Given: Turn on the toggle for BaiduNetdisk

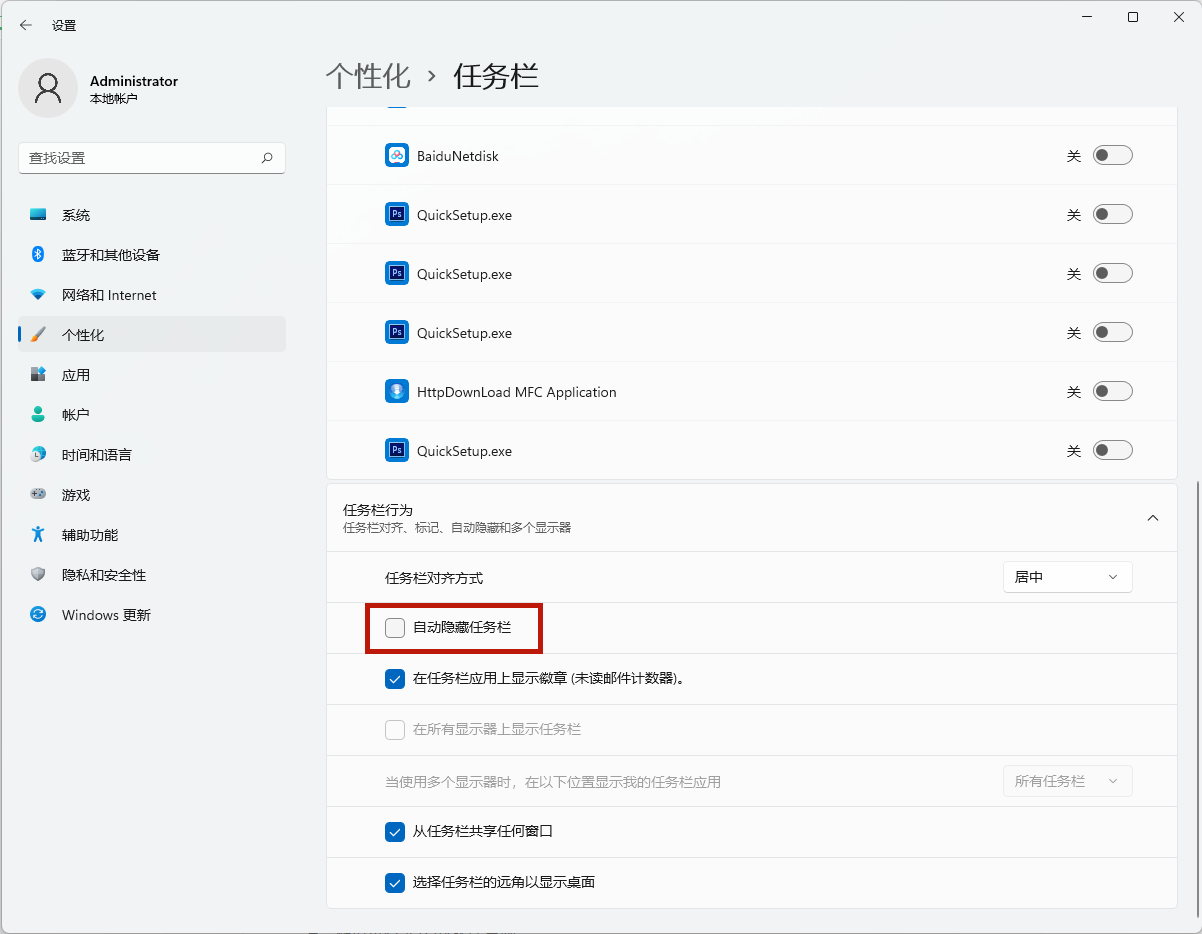Looking at the screenshot, I should [1112, 155].
